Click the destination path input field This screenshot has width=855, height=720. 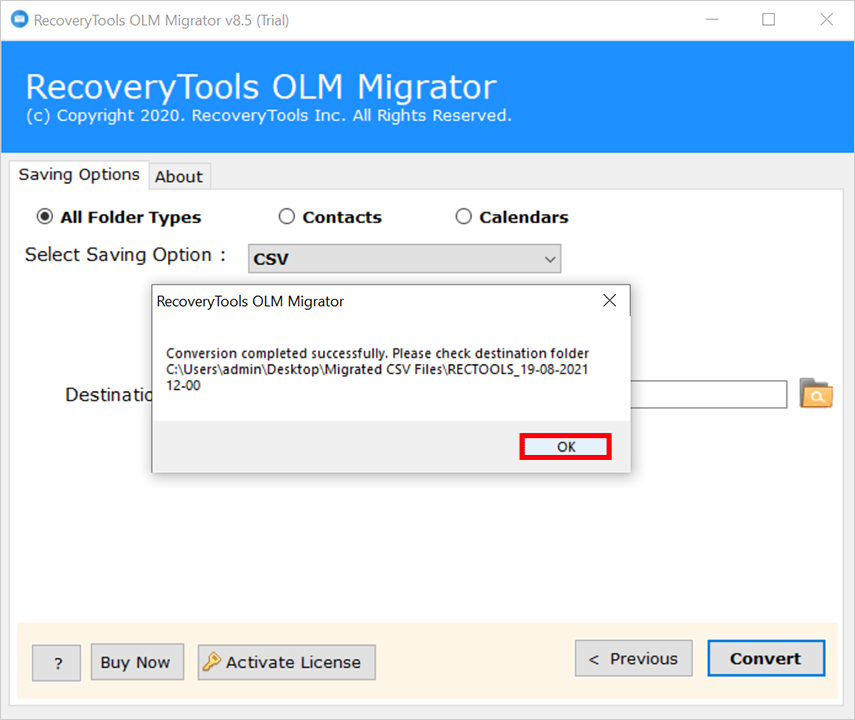click(709, 394)
